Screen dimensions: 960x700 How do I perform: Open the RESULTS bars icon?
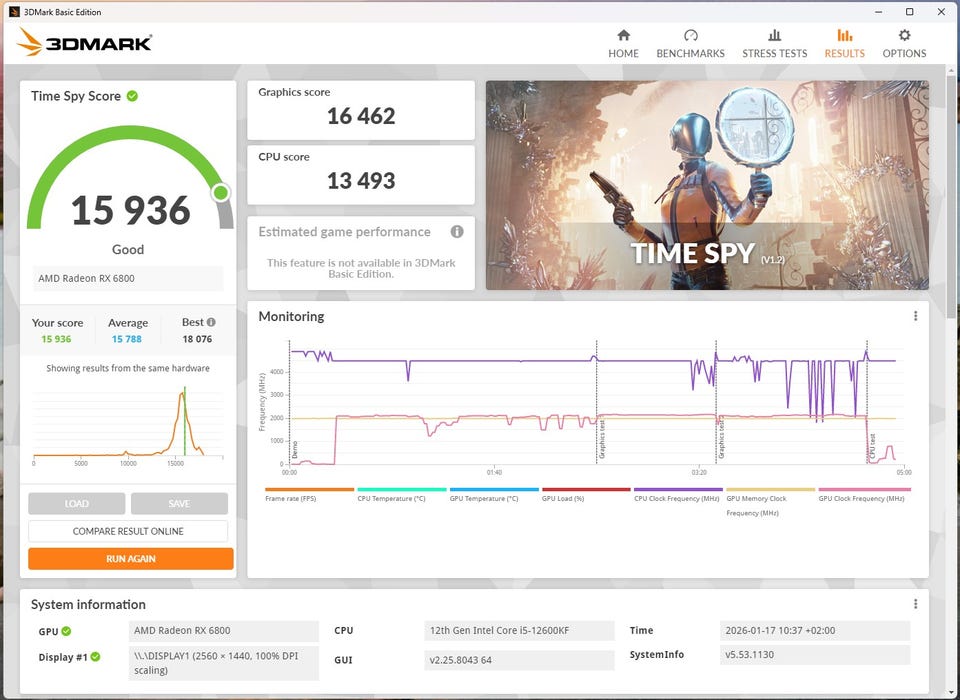[844, 35]
